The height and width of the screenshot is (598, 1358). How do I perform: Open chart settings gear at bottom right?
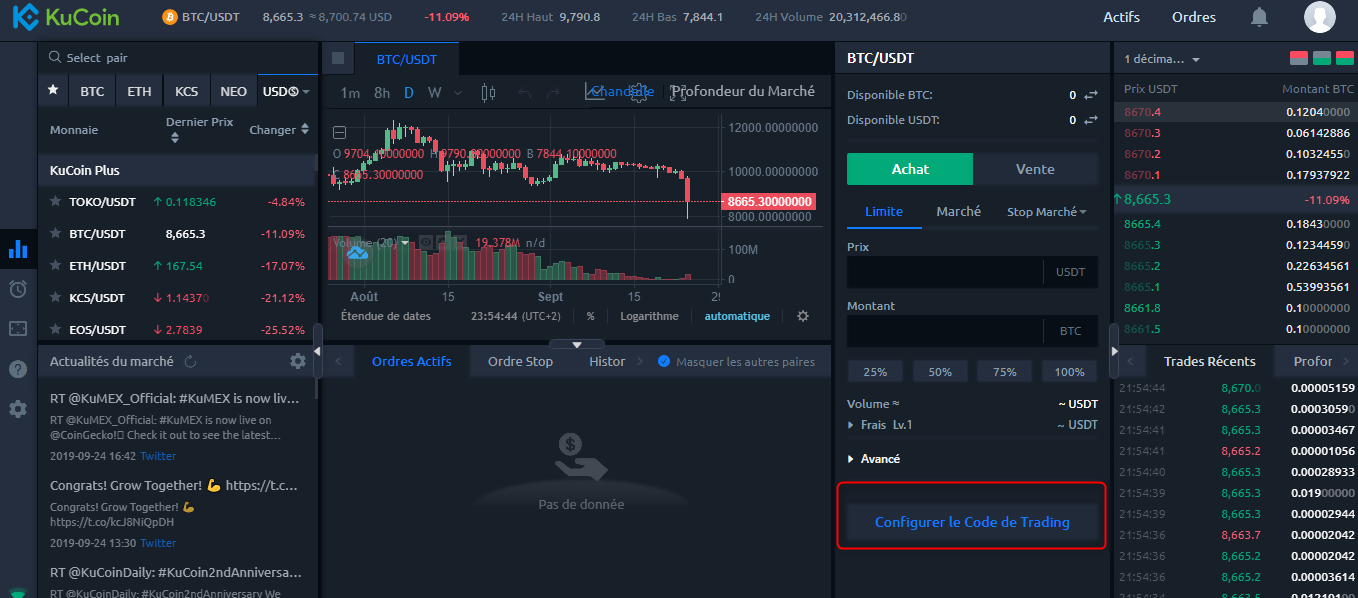tap(803, 316)
